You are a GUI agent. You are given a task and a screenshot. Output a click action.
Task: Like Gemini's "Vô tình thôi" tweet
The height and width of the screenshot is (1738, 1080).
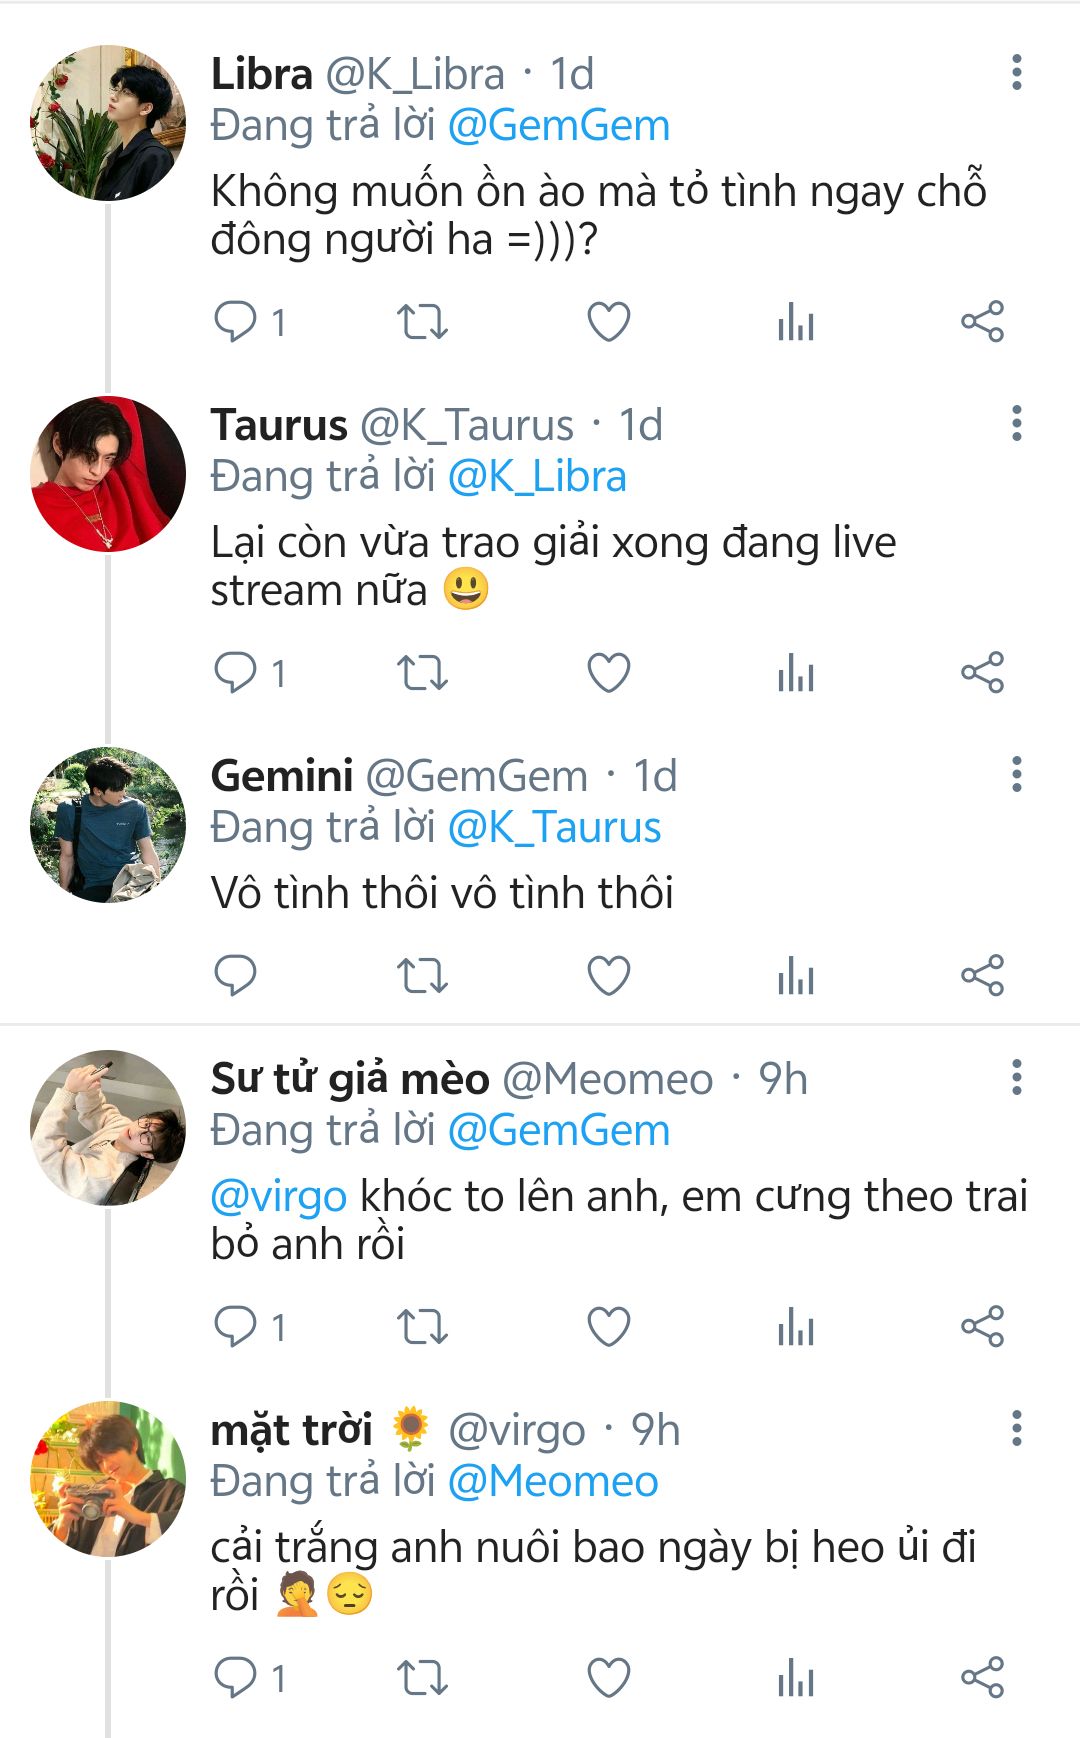point(608,975)
